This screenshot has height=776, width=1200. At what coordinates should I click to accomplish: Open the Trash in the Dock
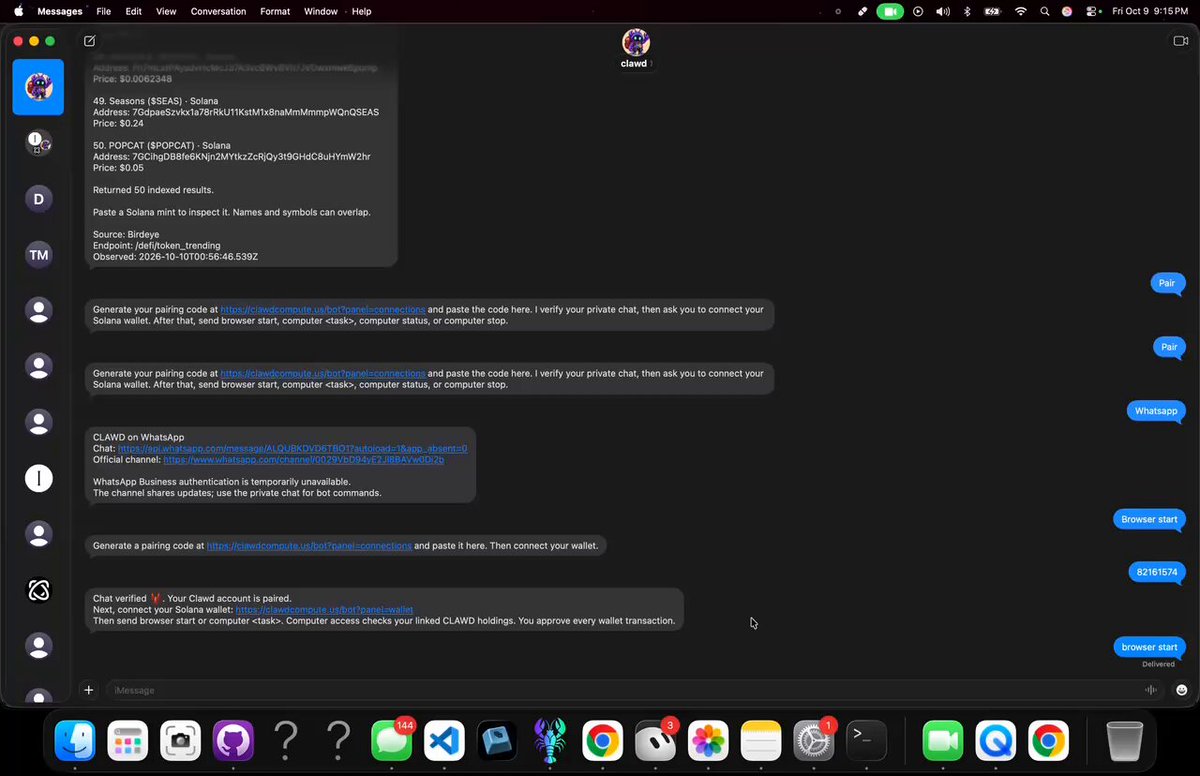[x=1125, y=741]
